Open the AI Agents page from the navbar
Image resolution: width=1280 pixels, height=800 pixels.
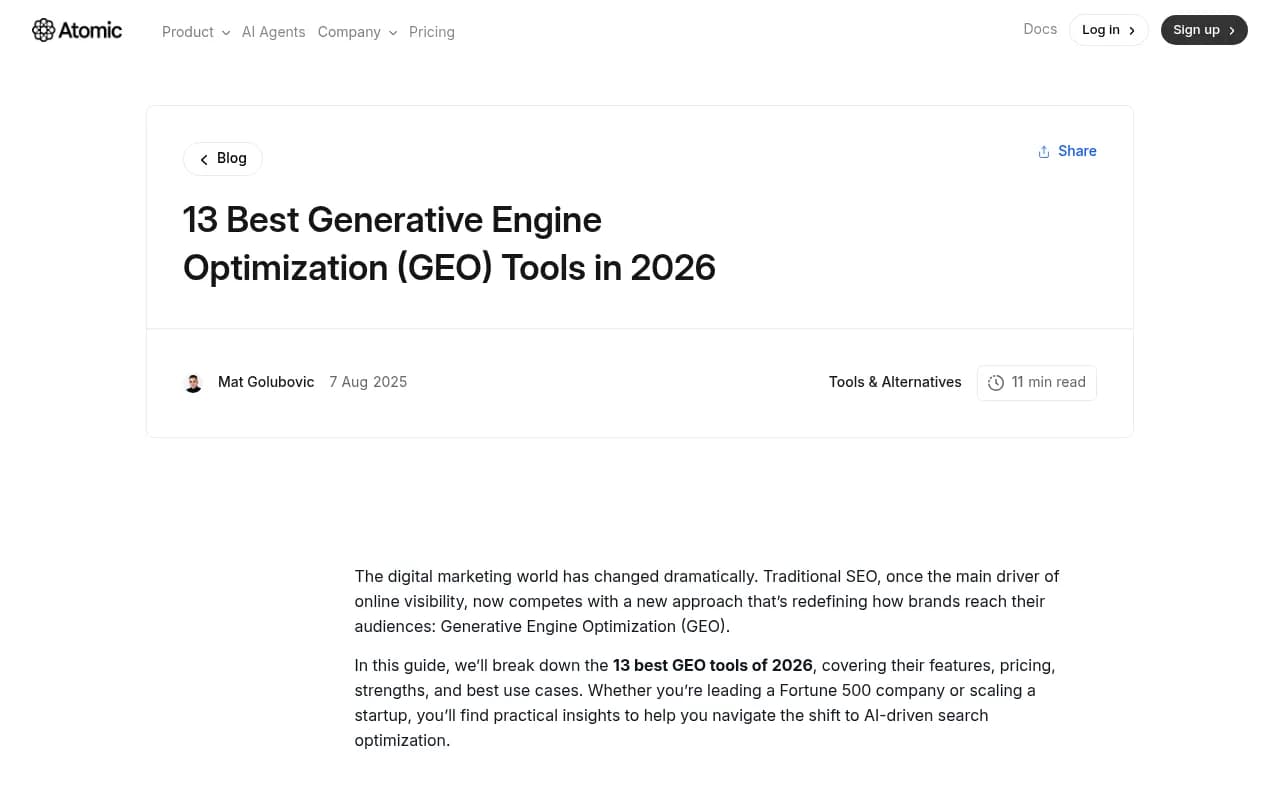coord(273,31)
